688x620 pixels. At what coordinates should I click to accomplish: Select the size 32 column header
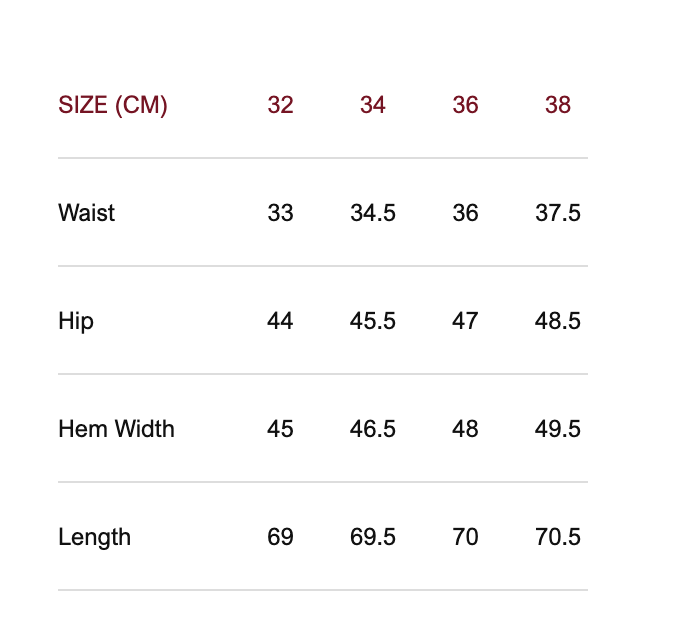(x=280, y=105)
